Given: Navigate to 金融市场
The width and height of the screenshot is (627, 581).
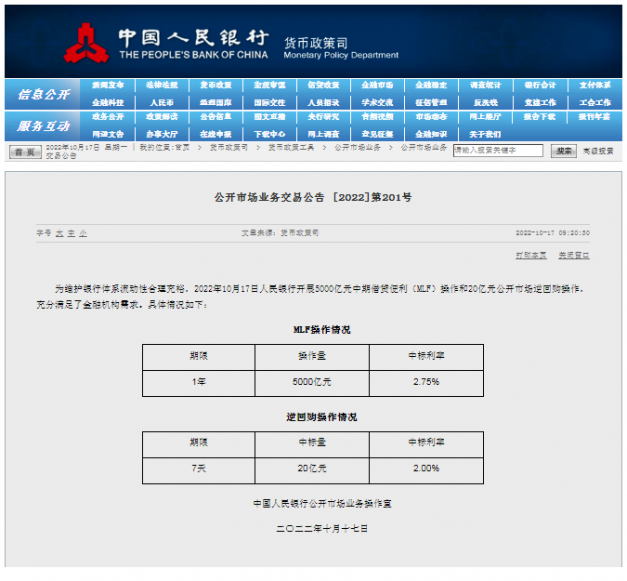Looking at the screenshot, I should pyautogui.click(x=377, y=85).
